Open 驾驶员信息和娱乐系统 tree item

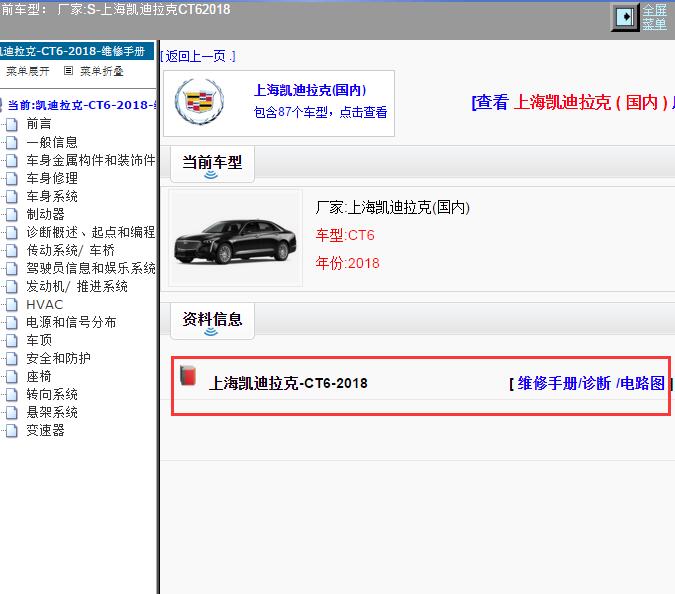pyautogui.click(x=91, y=268)
